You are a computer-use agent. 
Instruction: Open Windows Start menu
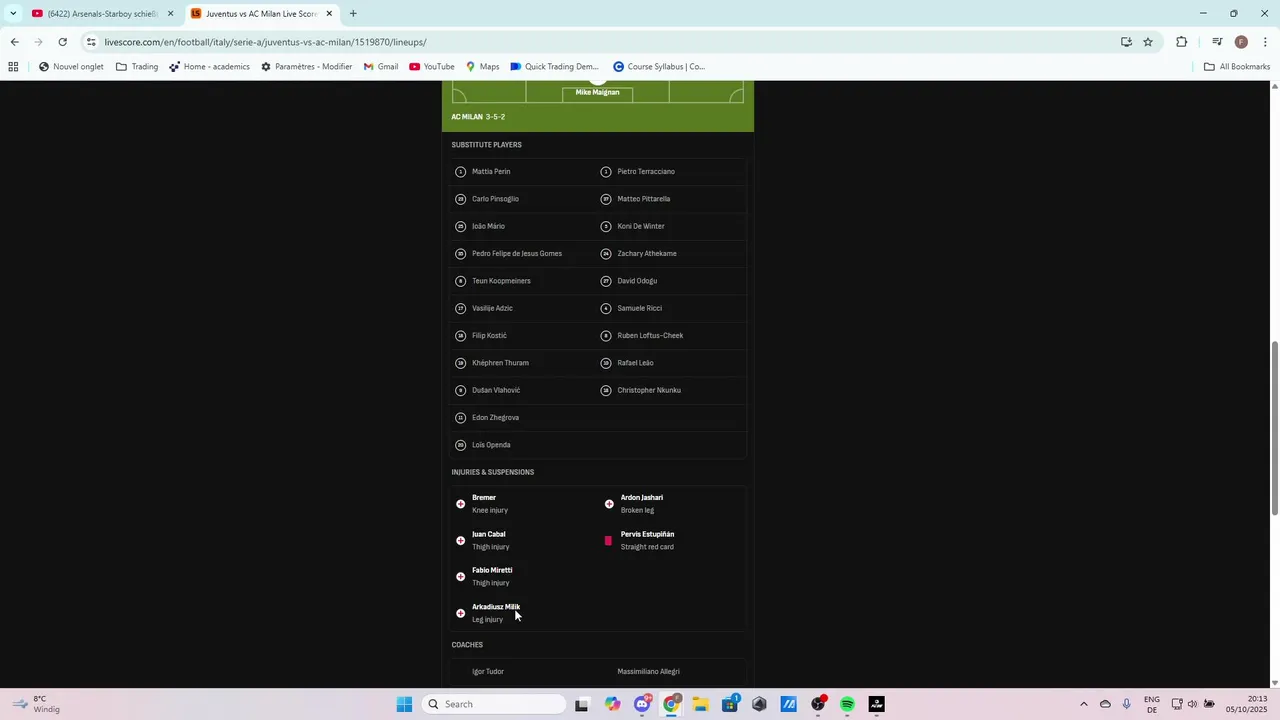point(404,704)
